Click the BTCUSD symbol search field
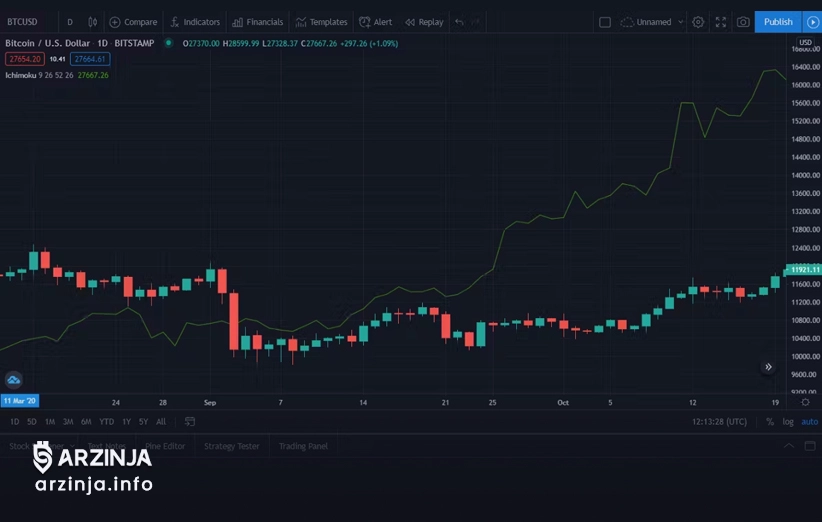Viewport: 822px width, 522px height. click(x=23, y=22)
